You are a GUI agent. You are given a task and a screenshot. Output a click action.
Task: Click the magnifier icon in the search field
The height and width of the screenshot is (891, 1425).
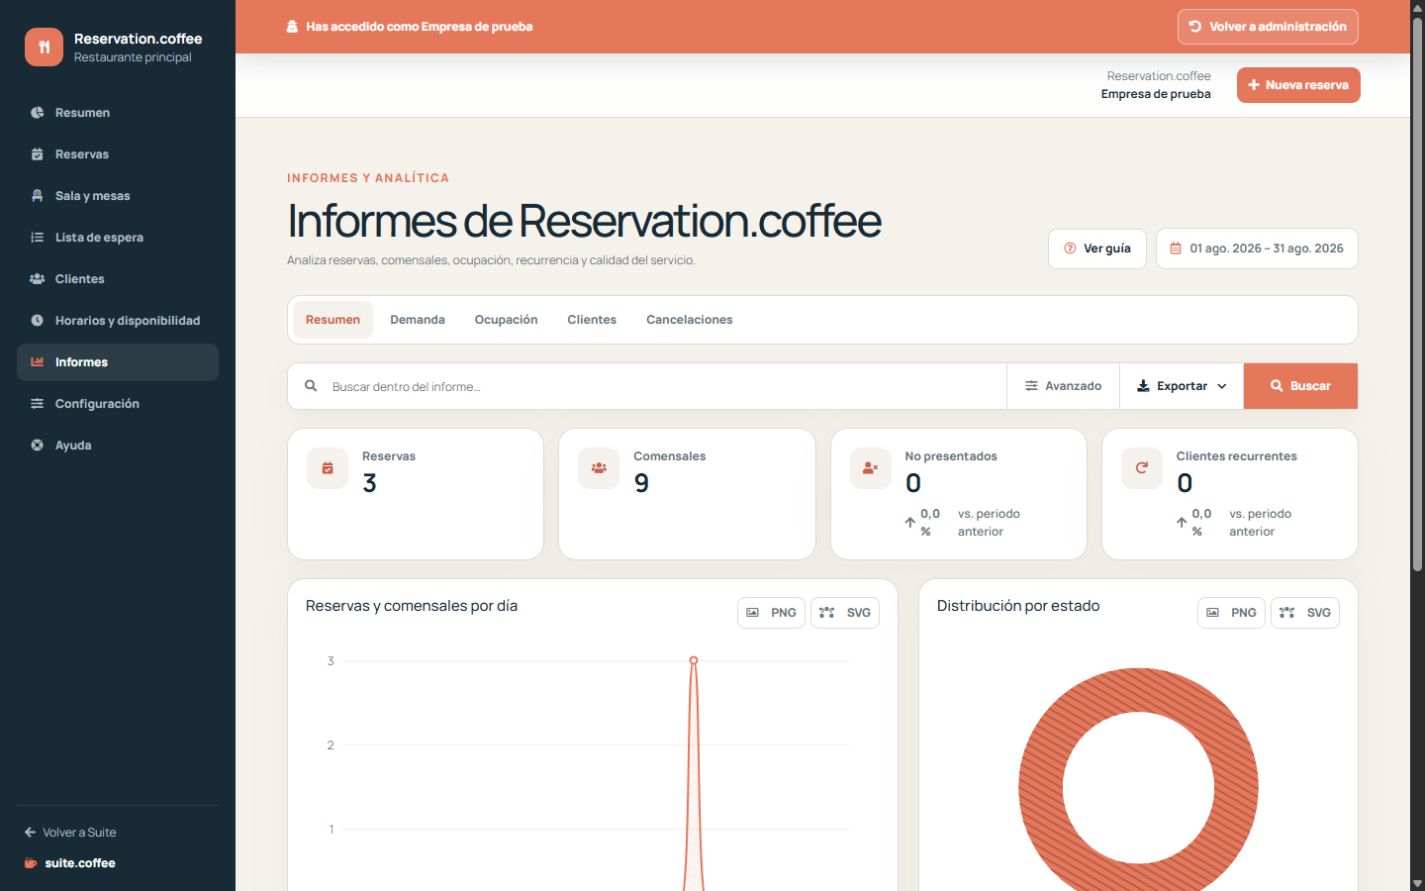coord(311,386)
